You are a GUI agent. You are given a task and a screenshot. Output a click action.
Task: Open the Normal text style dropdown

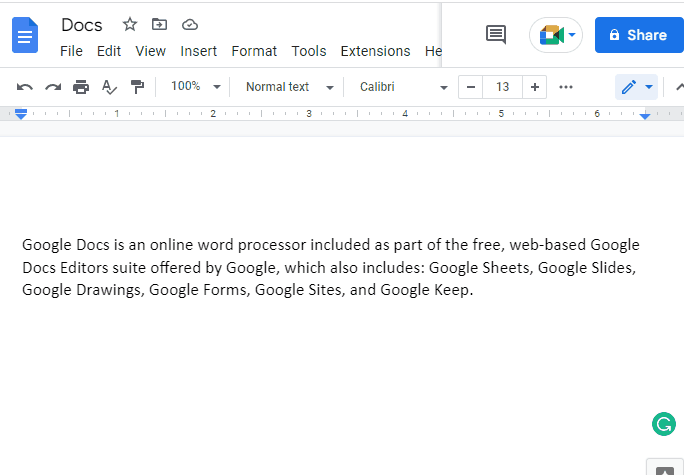pyautogui.click(x=290, y=87)
